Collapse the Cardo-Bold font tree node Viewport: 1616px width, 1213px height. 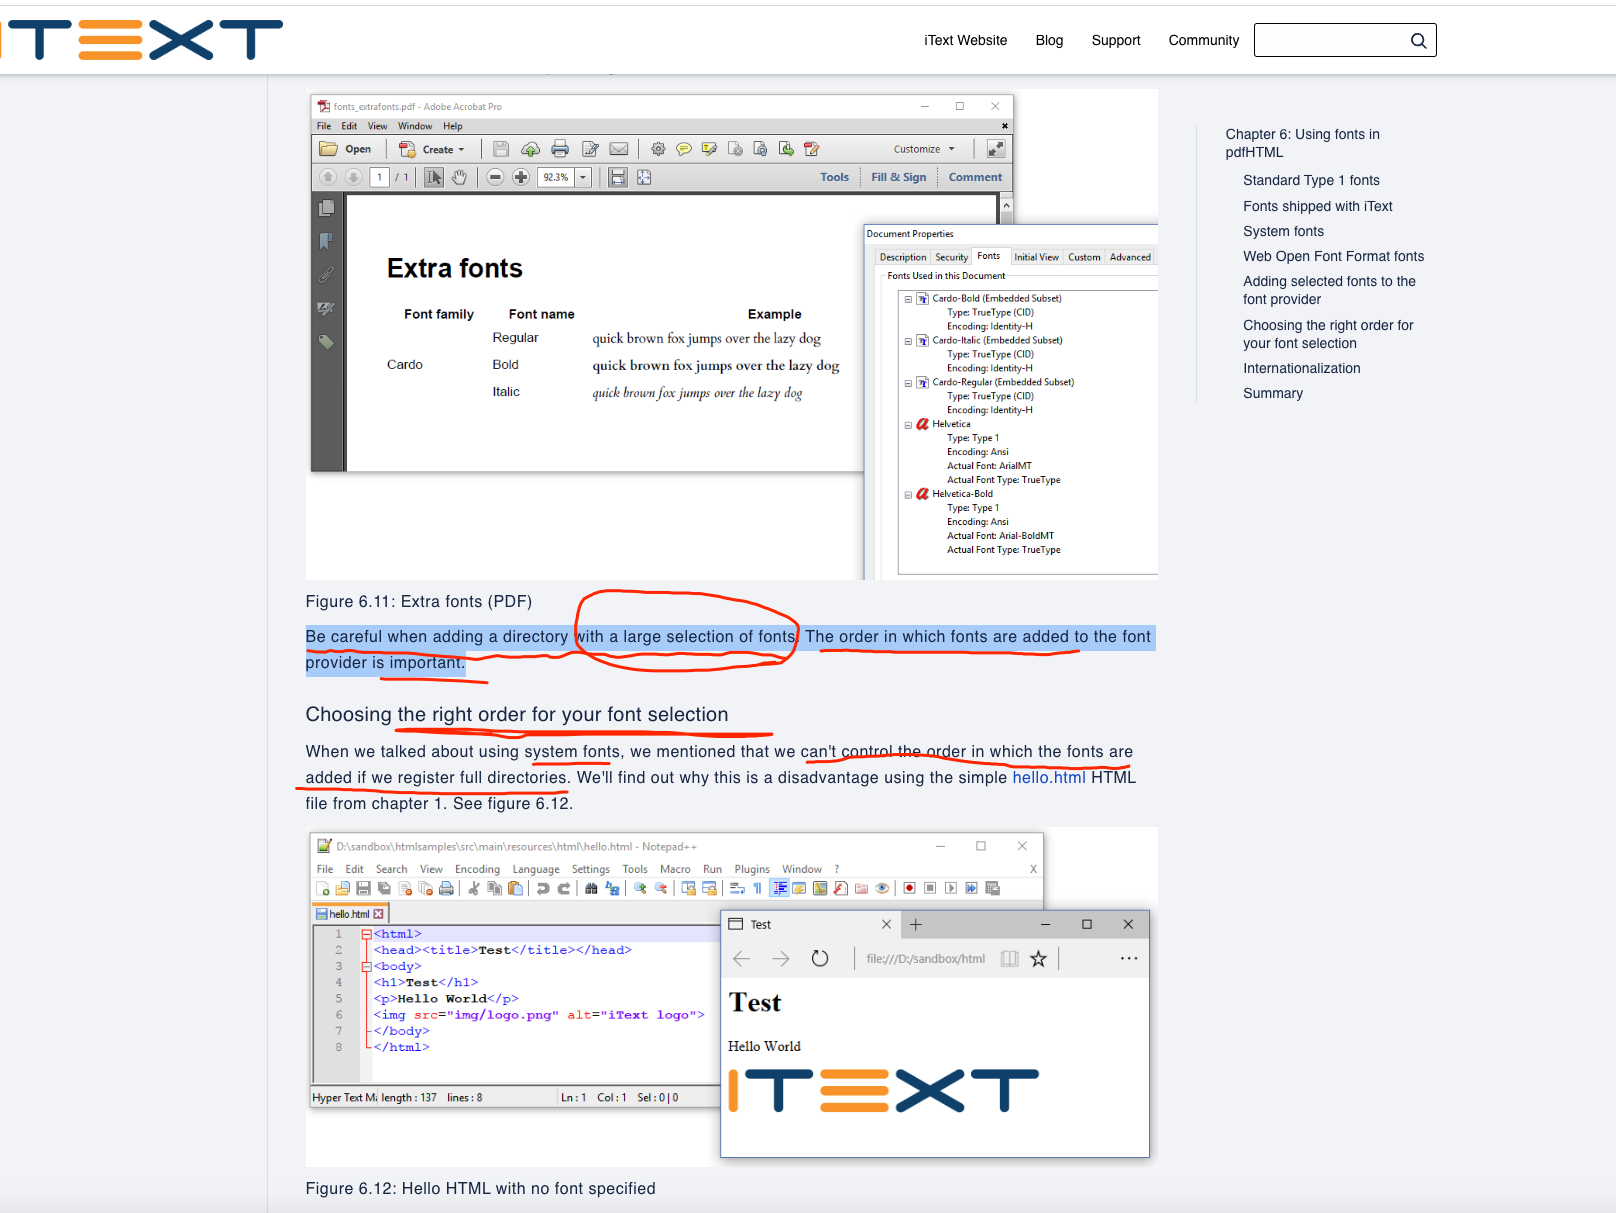click(908, 299)
